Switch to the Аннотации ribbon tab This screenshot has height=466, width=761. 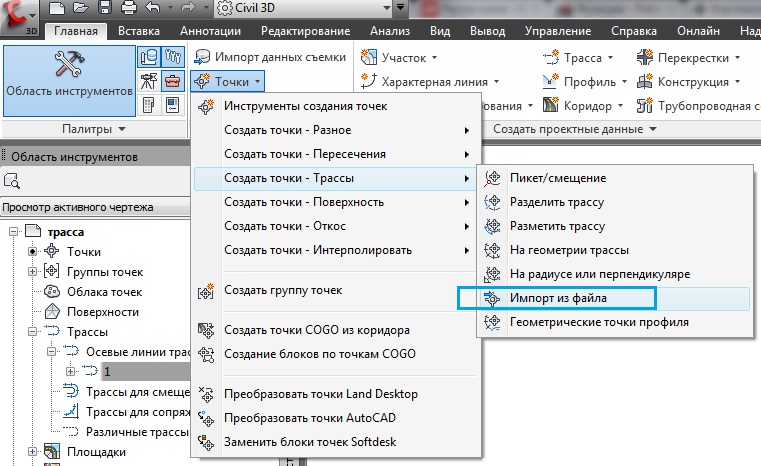click(210, 31)
